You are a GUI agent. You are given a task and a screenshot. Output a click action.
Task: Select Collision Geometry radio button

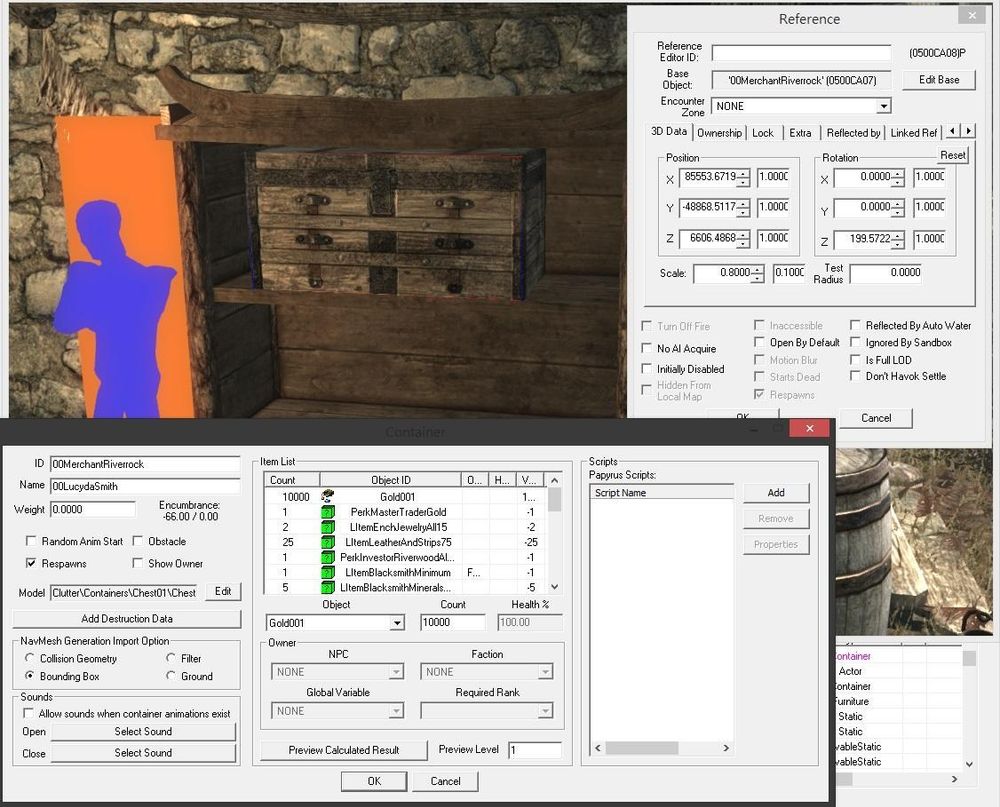[29, 658]
